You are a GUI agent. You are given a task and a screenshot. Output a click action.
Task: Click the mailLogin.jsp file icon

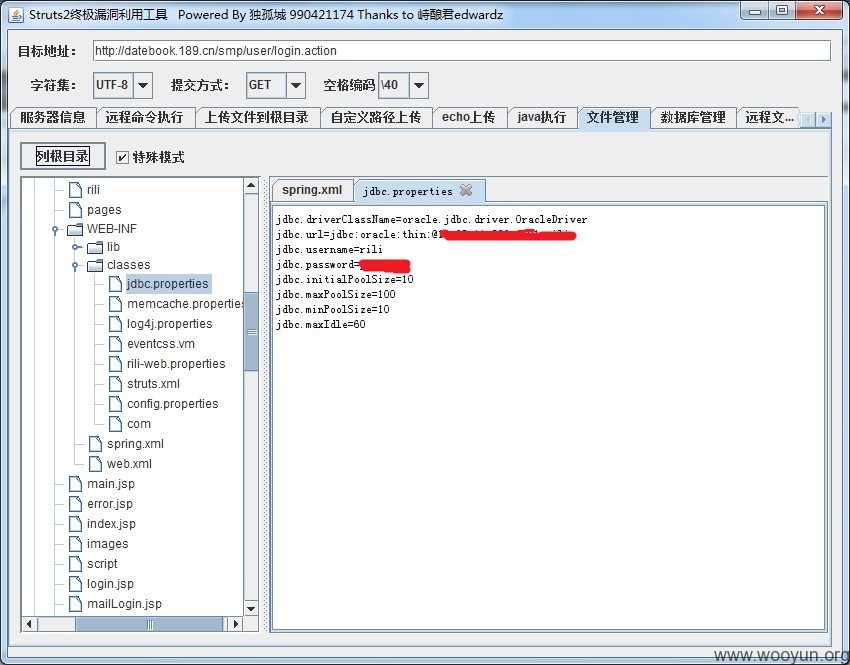pos(75,604)
